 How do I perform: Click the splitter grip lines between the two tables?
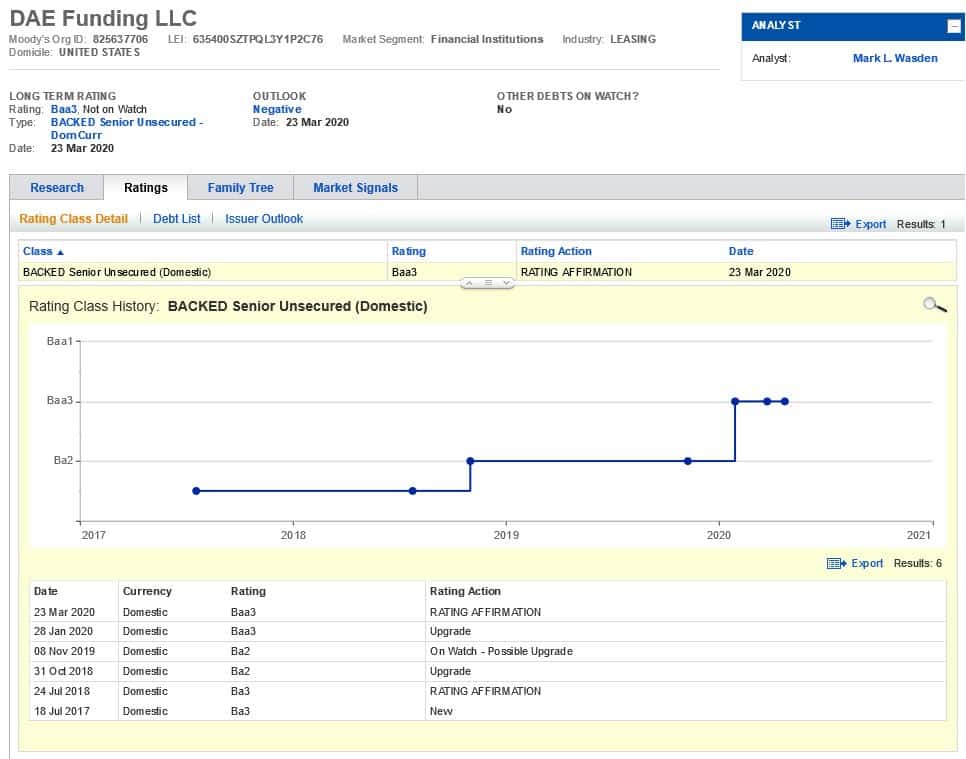(487, 283)
